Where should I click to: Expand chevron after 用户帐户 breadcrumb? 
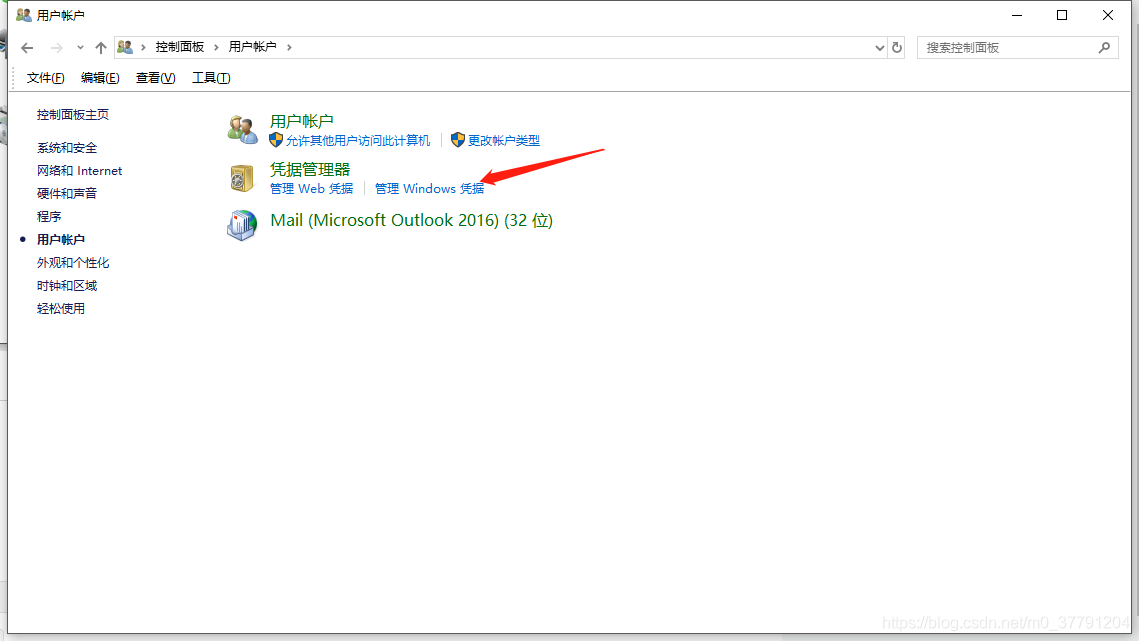[x=289, y=47]
